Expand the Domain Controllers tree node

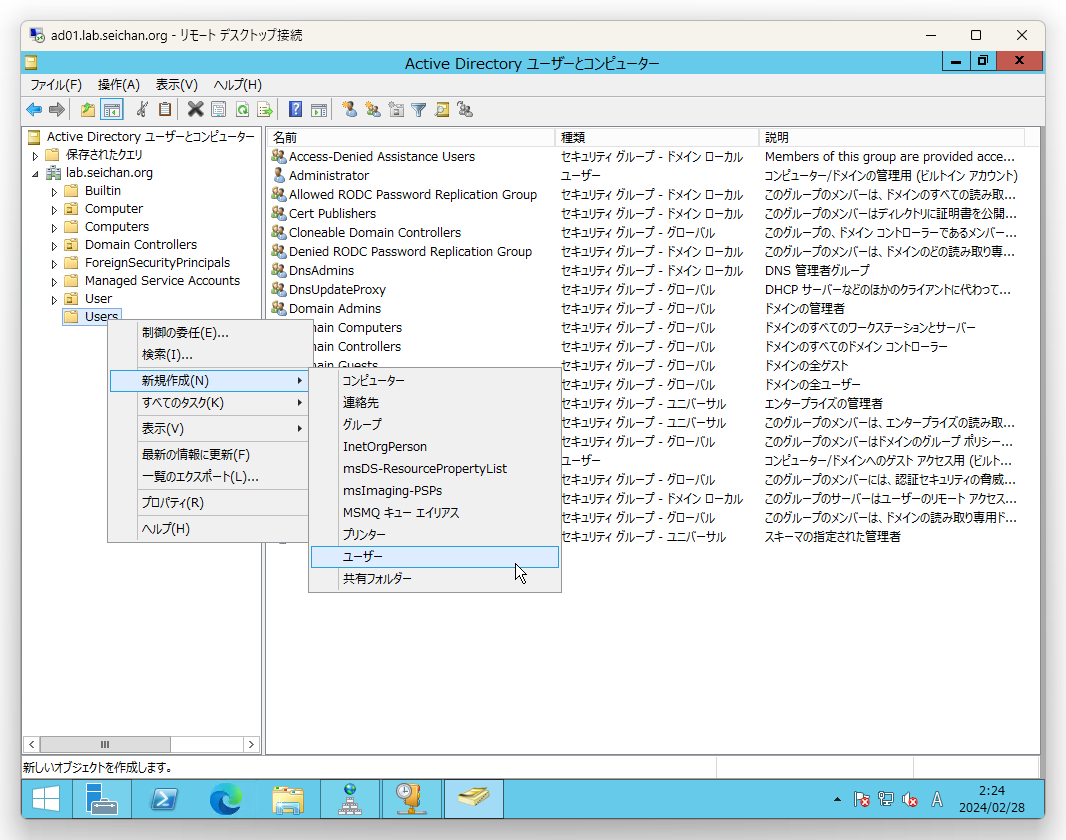tap(55, 245)
